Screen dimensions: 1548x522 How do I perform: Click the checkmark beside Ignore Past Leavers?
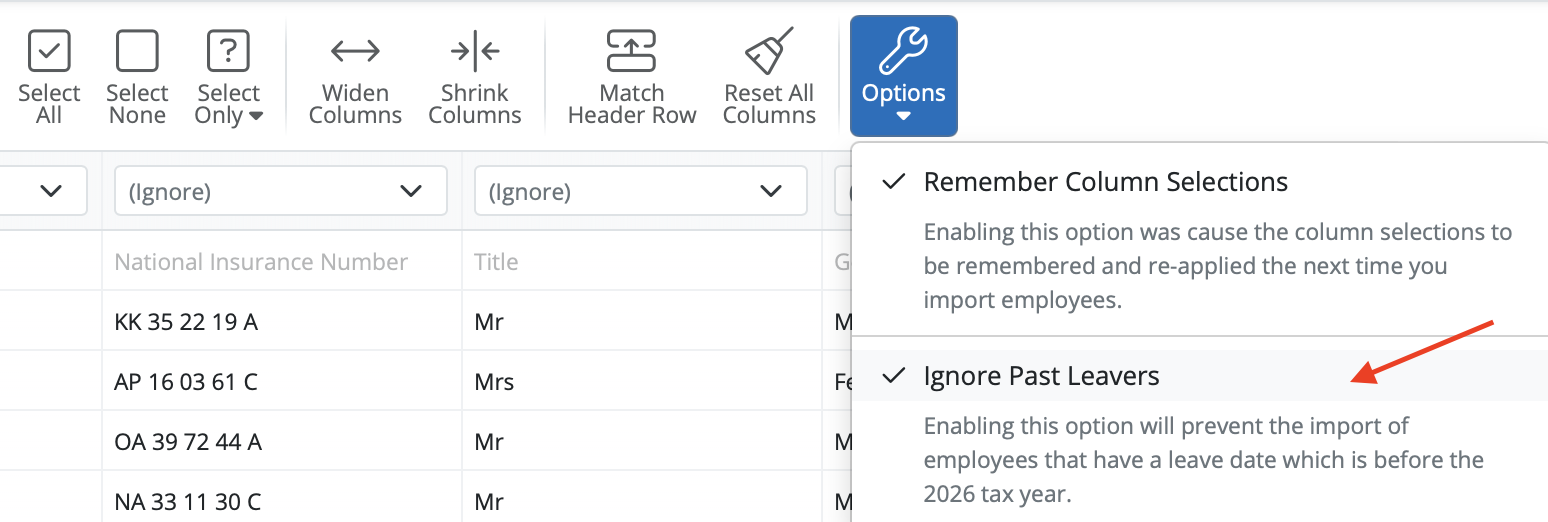pyautogui.click(x=894, y=377)
